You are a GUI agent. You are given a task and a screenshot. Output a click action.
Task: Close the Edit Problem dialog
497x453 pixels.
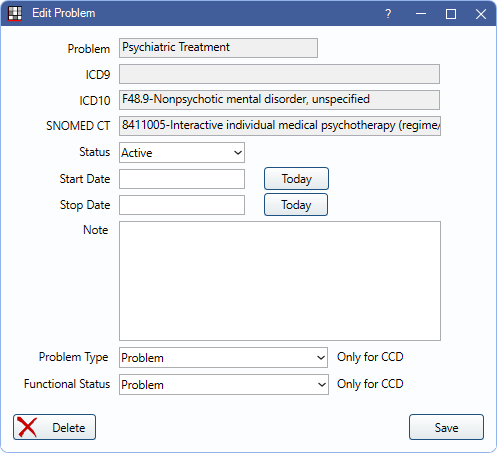tap(481, 14)
